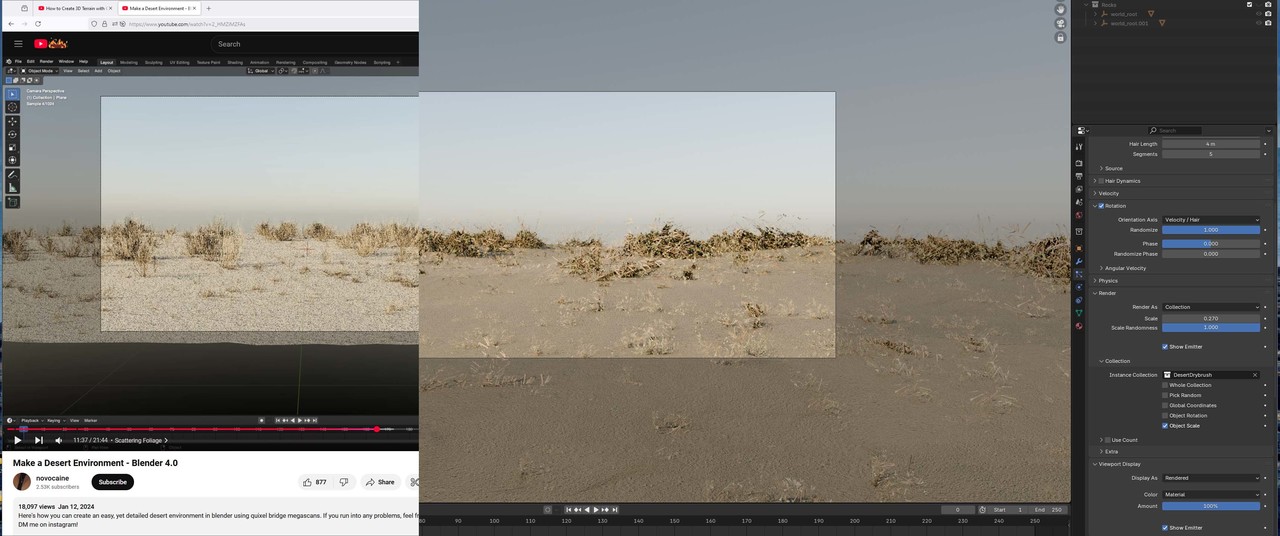This screenshot has width=1280, height=536.
Task: Open the Orientation Axis dropdown
Action: [1211, 220]
